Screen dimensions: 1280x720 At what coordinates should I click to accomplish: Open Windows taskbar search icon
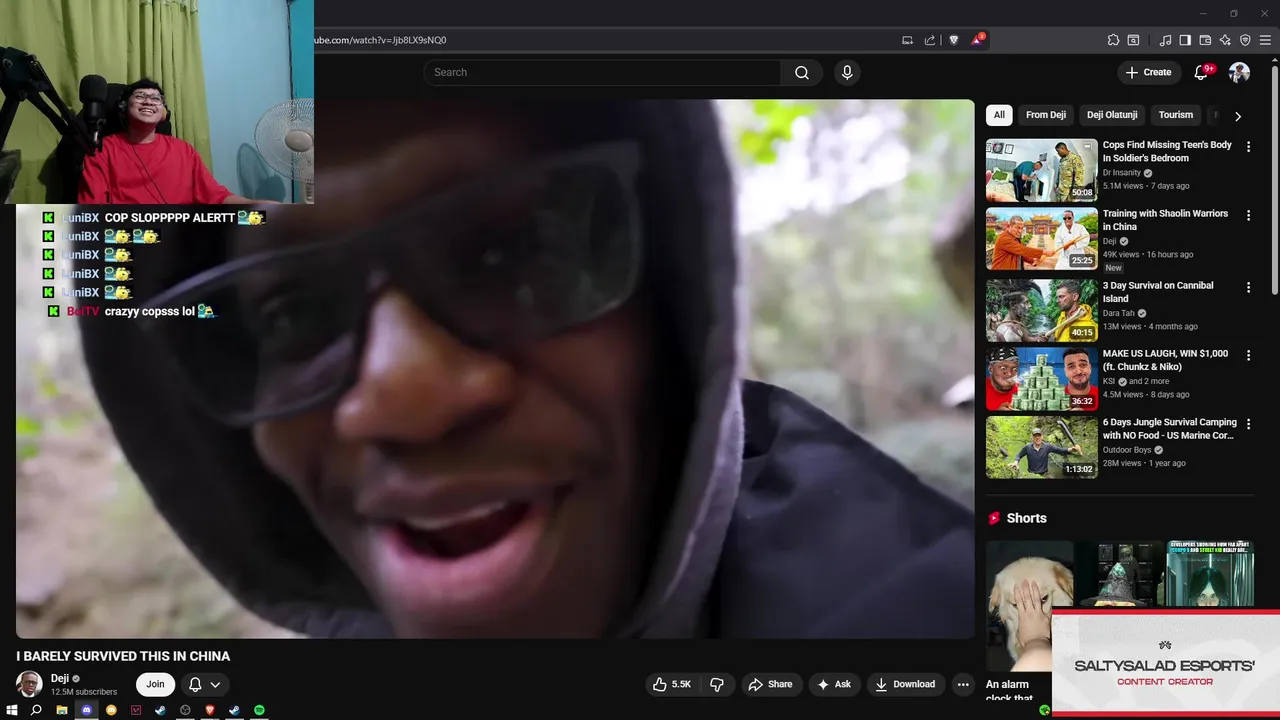(x=36, y=710)
